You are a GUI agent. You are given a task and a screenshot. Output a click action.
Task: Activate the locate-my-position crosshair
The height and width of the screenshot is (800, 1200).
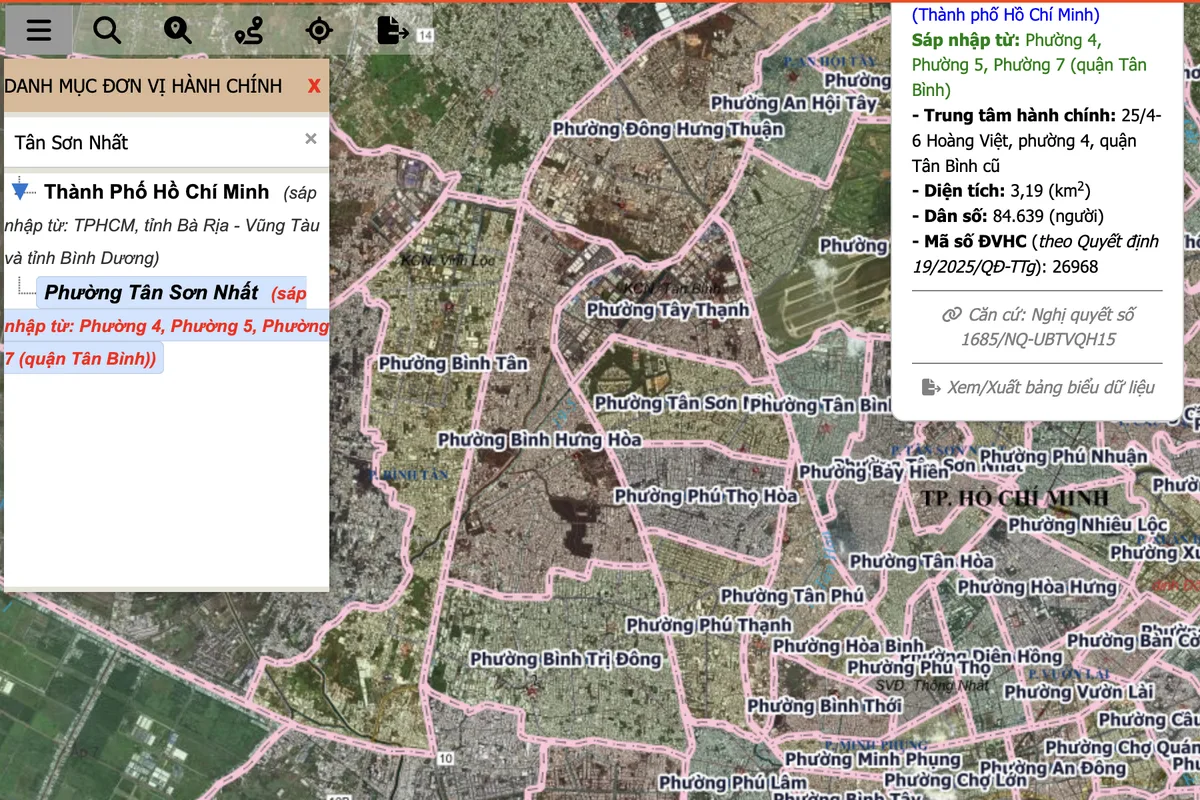(x=319, y=30)
